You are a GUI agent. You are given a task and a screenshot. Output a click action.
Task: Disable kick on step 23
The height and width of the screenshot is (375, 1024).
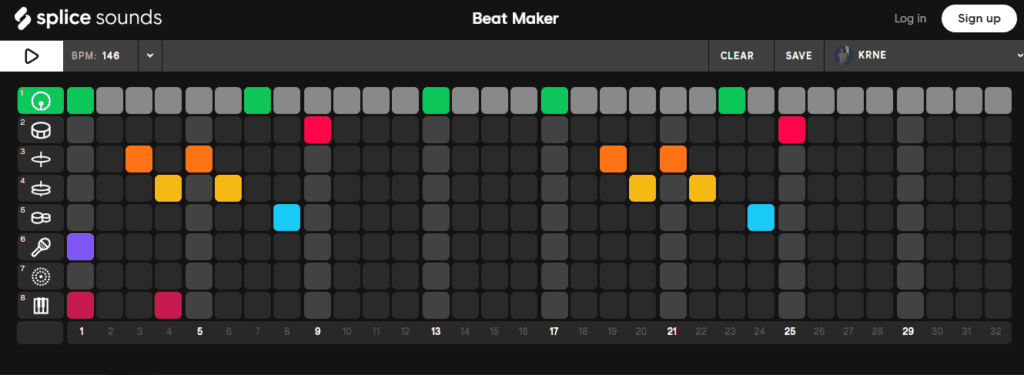[732, 101]
